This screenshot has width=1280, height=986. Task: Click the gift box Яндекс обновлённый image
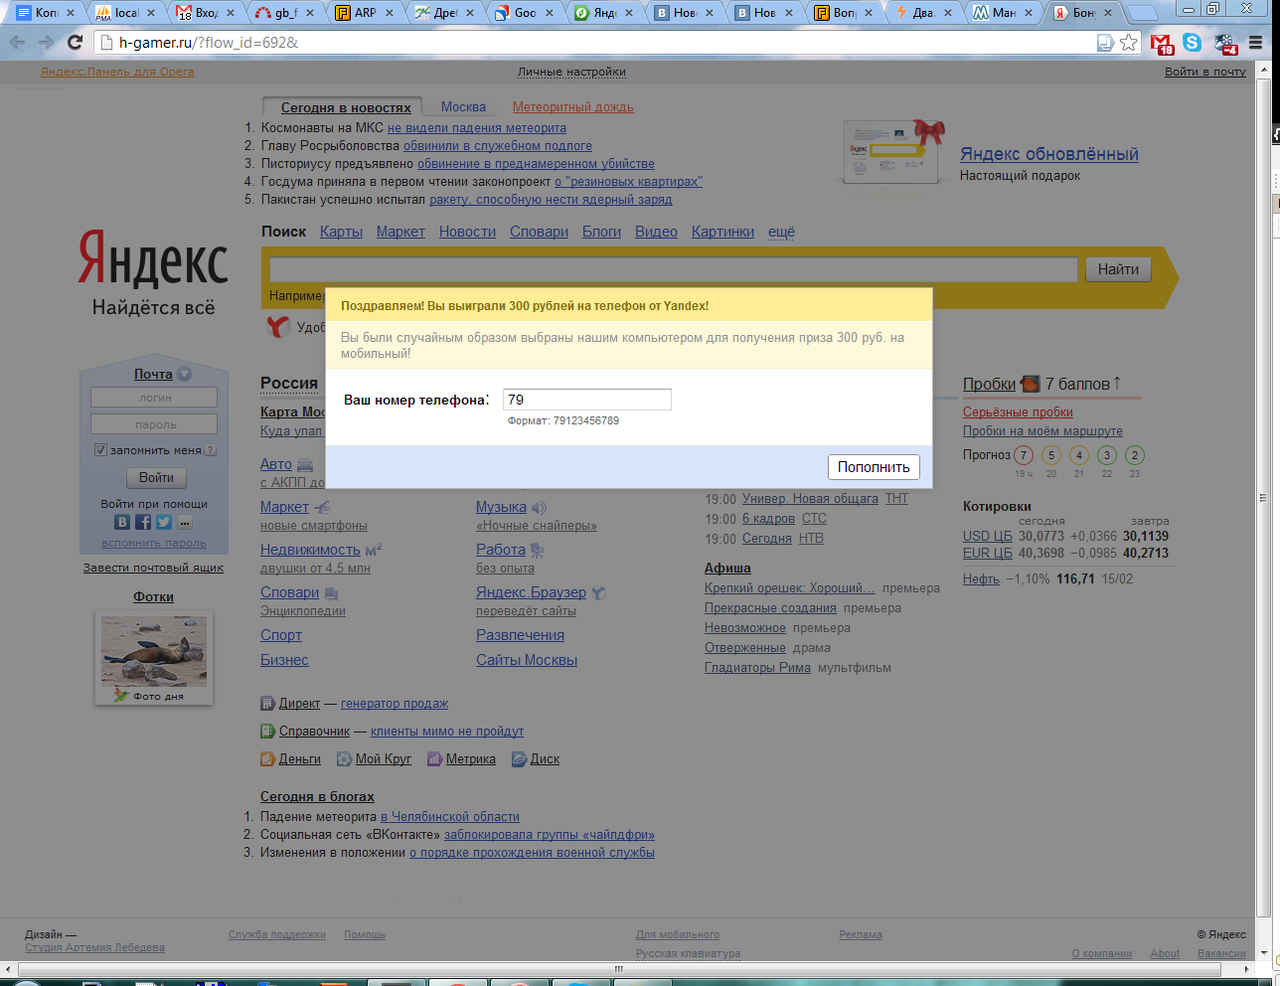(894, 151)
